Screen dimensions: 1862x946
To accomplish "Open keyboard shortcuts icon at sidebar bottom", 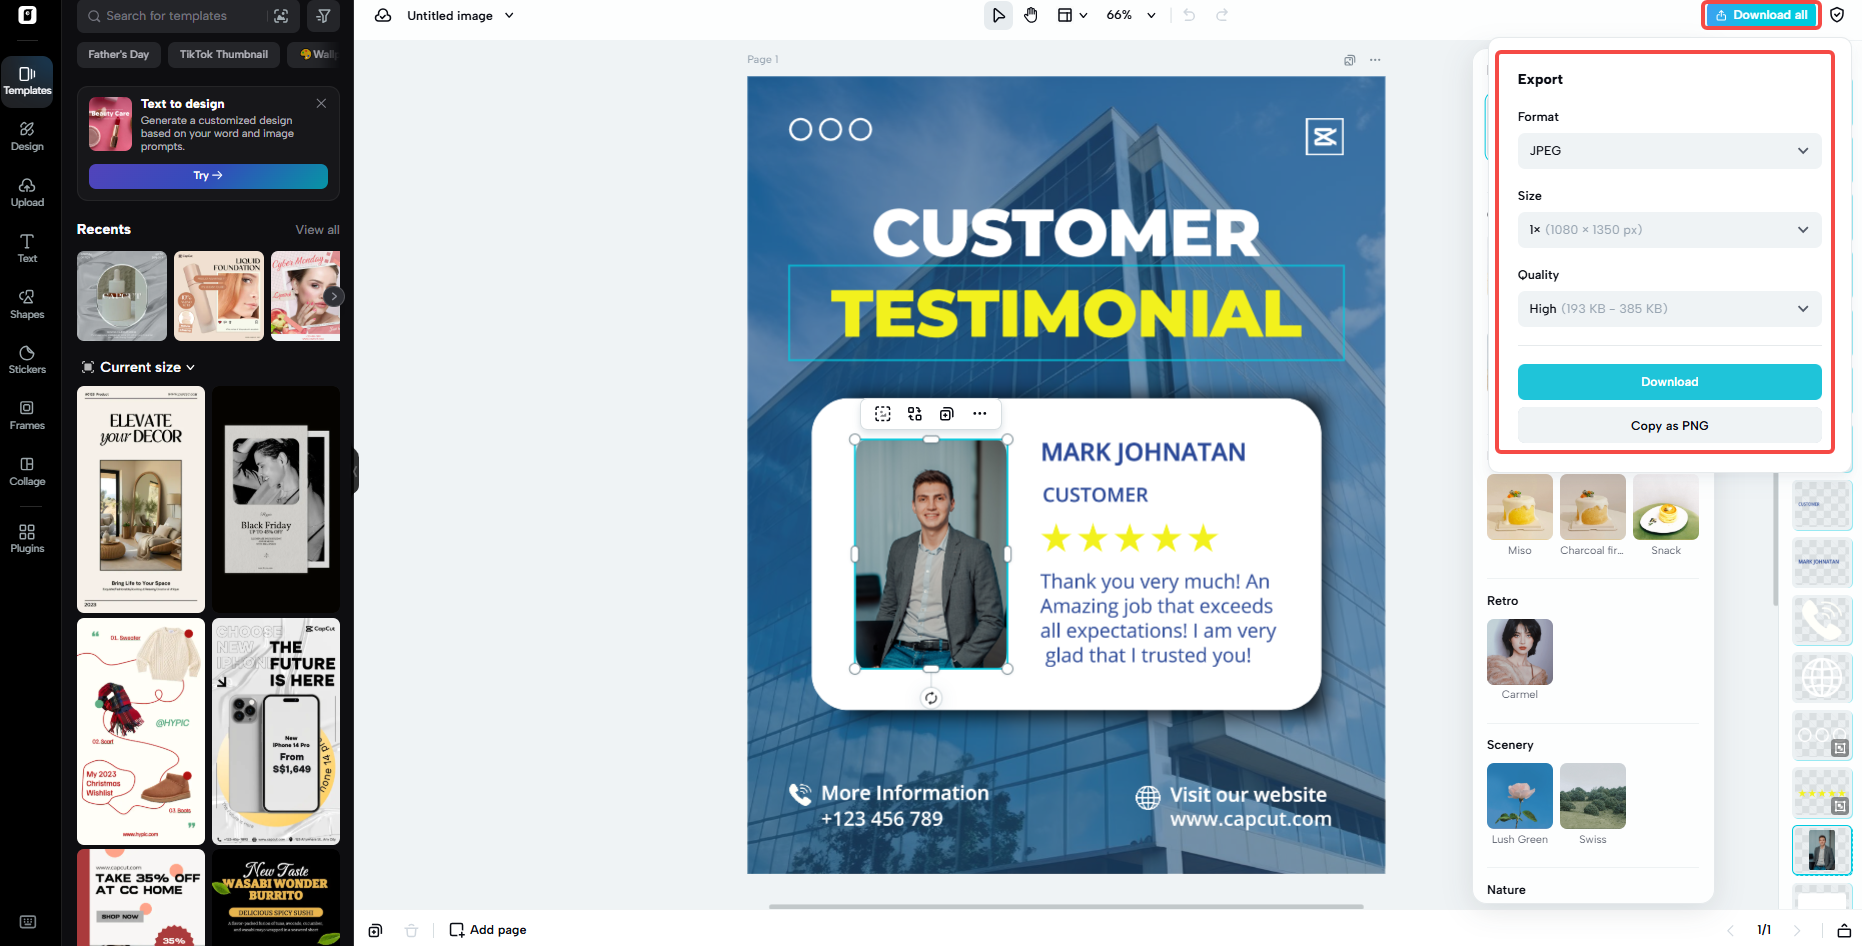I will point(28,922).
